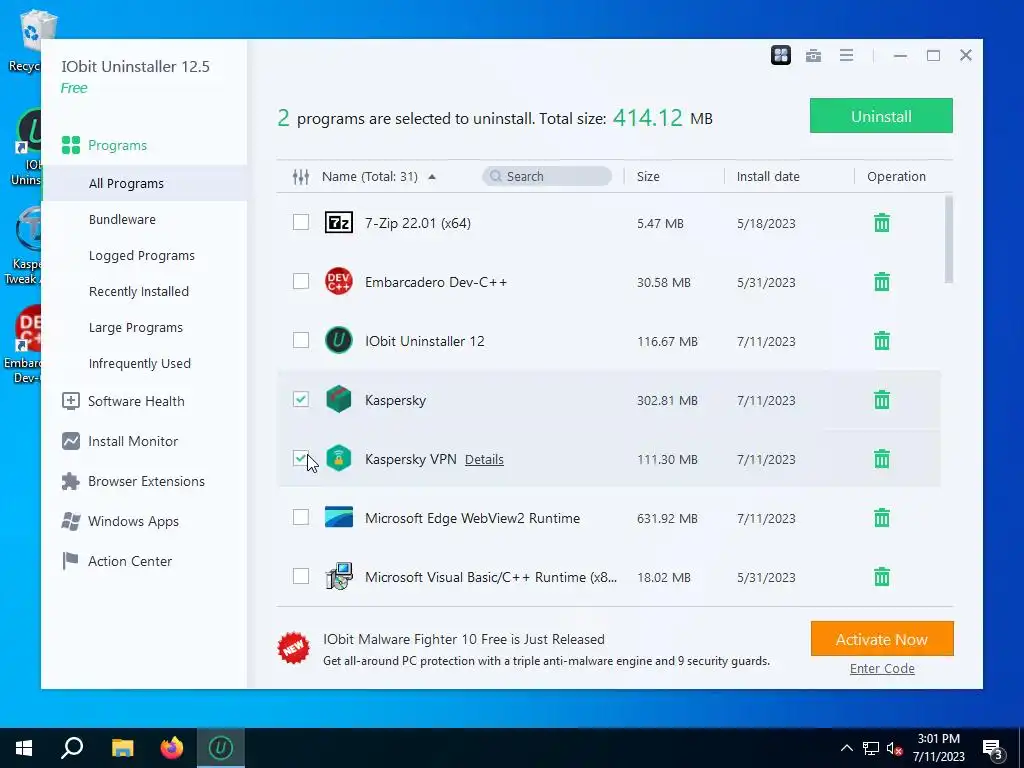Open taskbar search magnifier
Image resolution: width=1024 pixels, height=768 pixels.
tap(72, 748)
